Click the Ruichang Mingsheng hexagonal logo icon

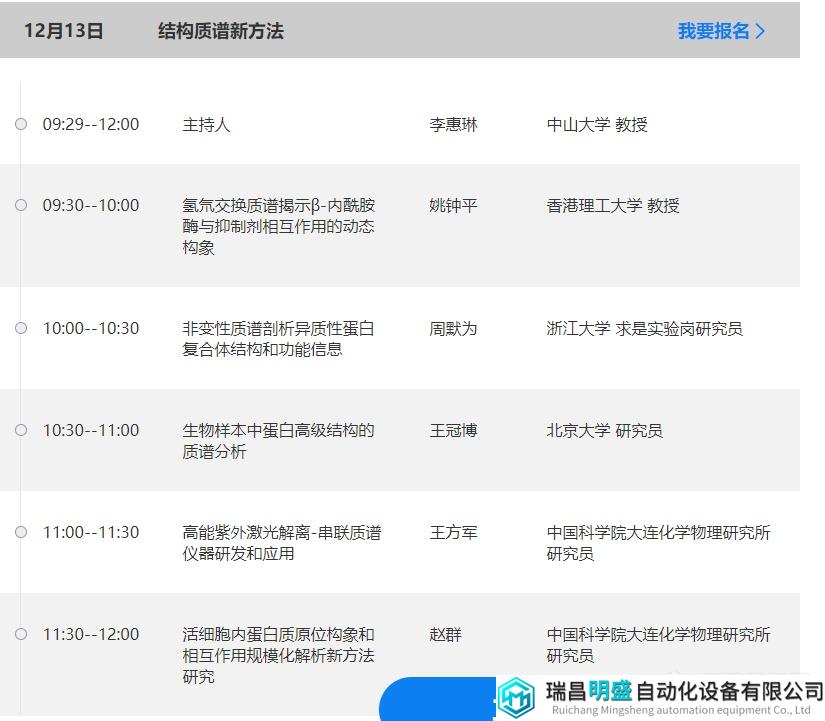click(x=516, y=697)
